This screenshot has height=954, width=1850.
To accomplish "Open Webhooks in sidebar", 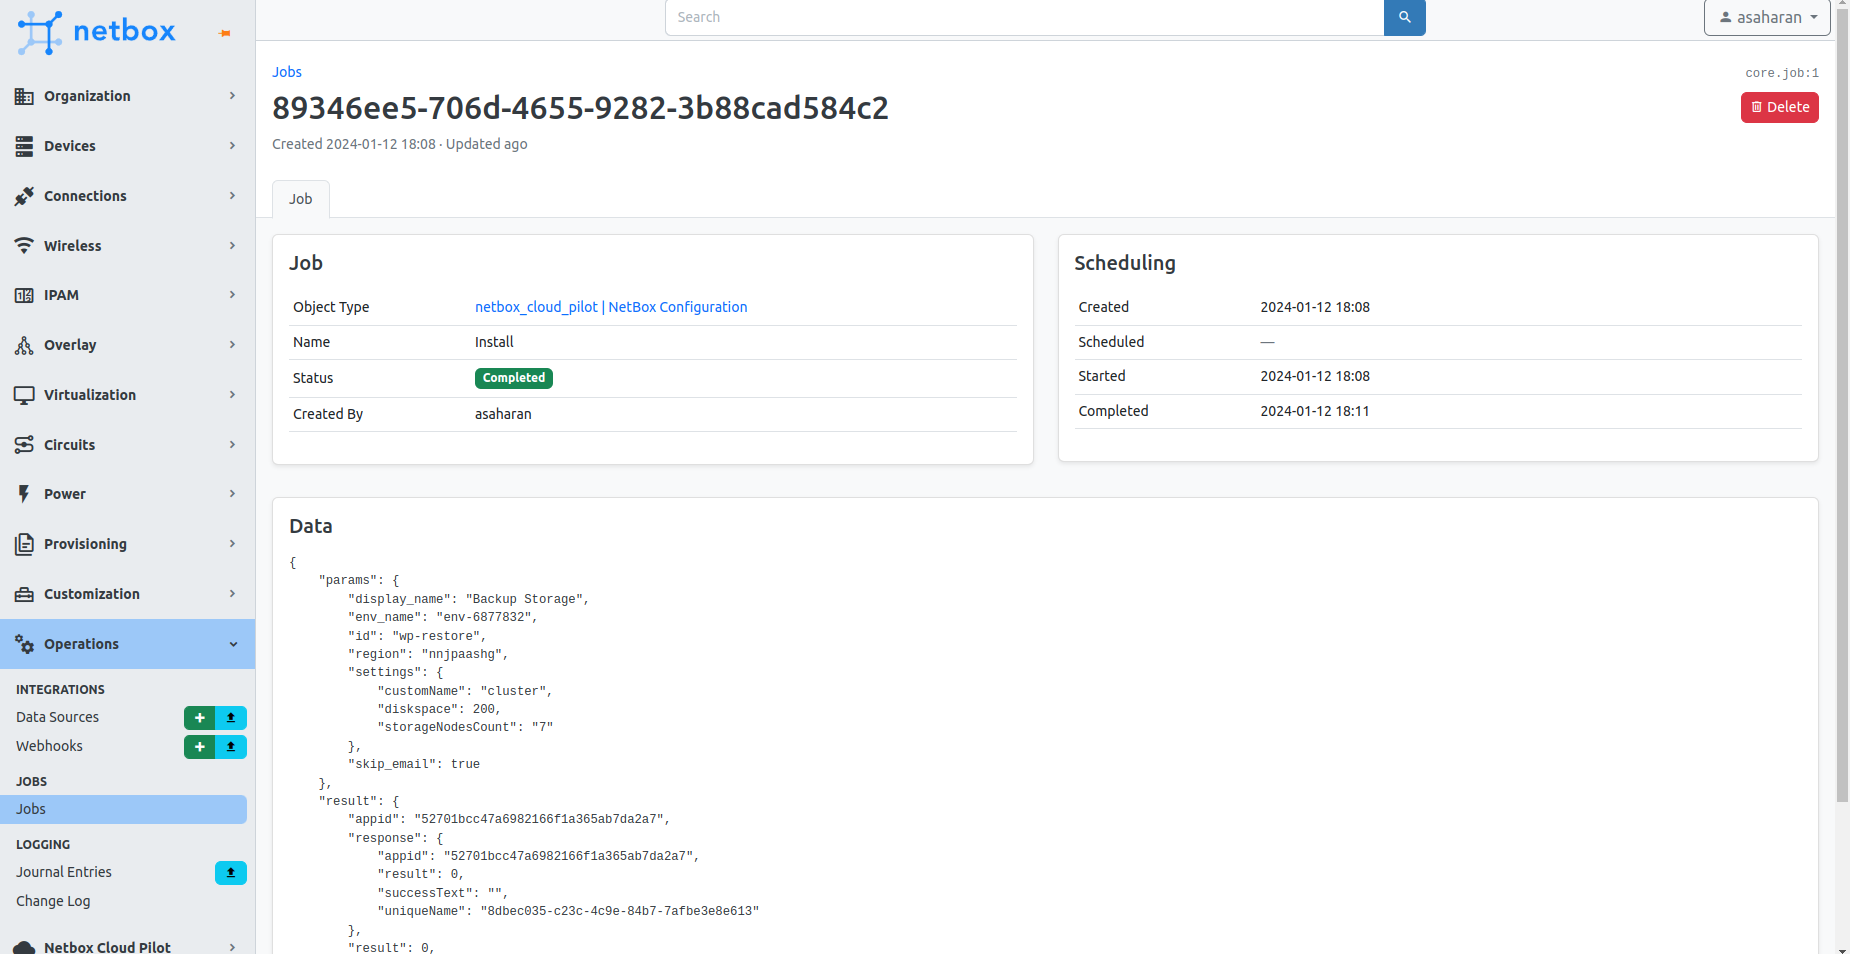I will pos(49,746).
